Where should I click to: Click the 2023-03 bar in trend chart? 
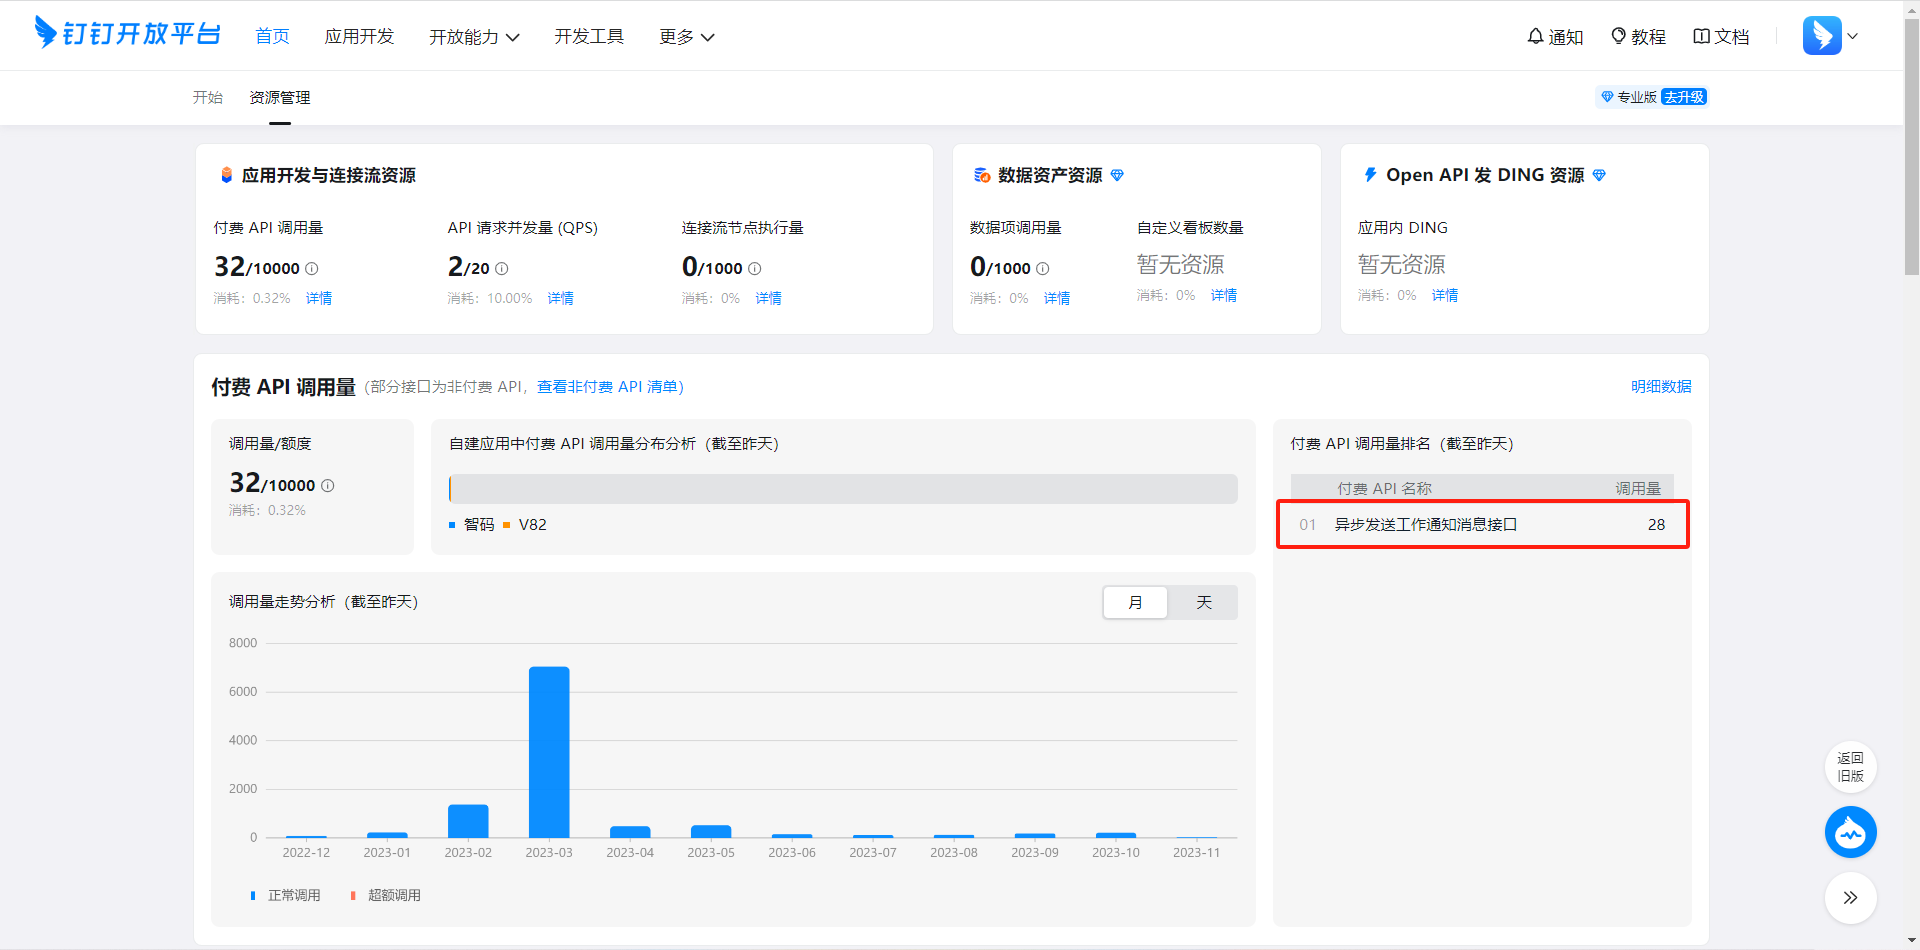549,752
